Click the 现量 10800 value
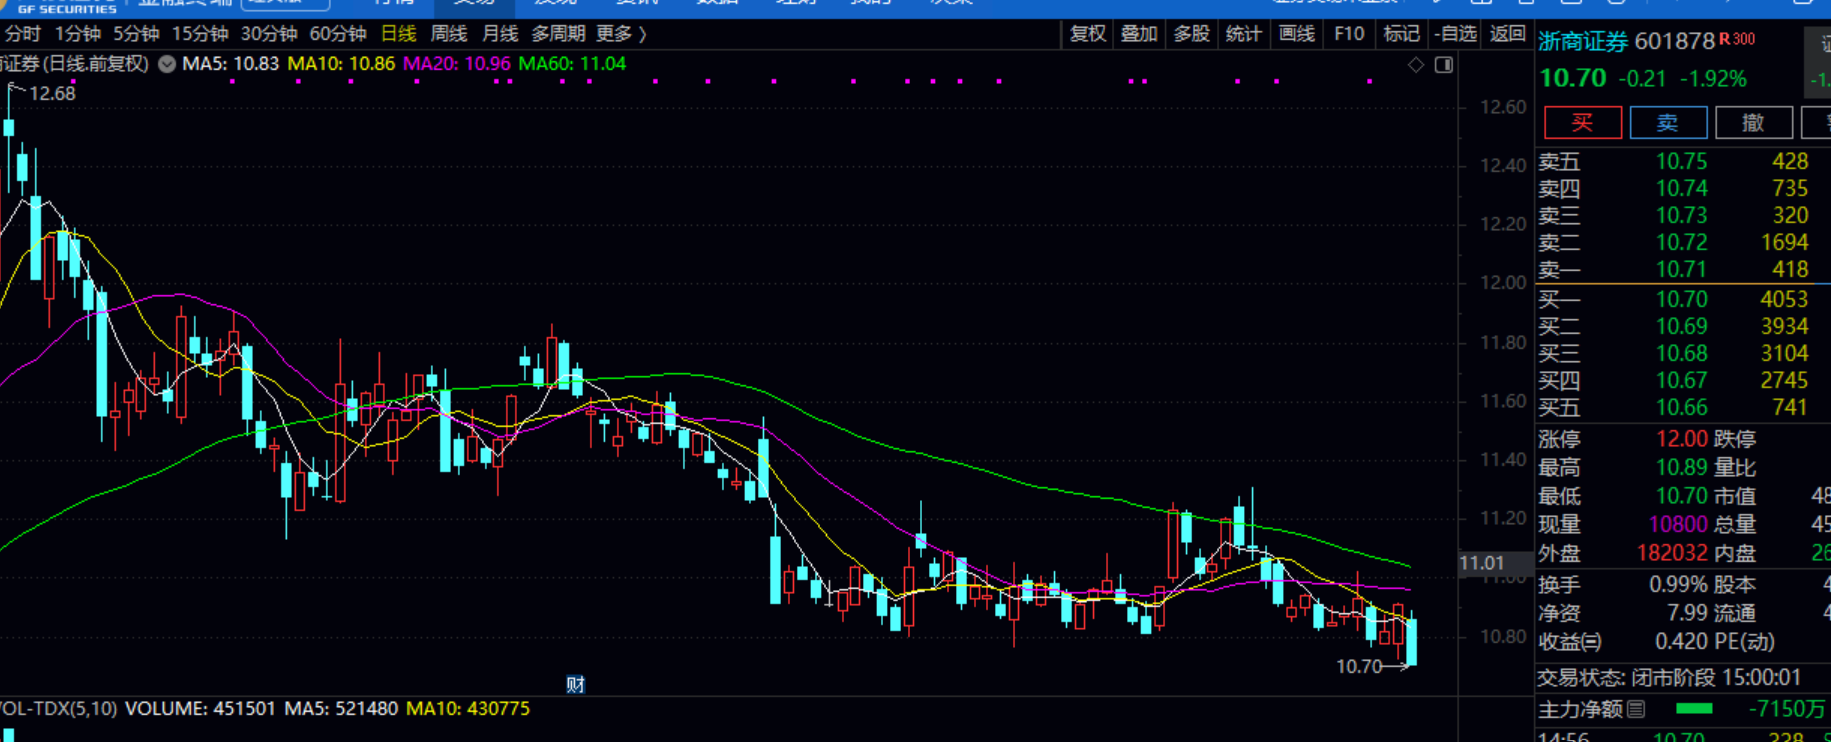 coord(1677,525)
